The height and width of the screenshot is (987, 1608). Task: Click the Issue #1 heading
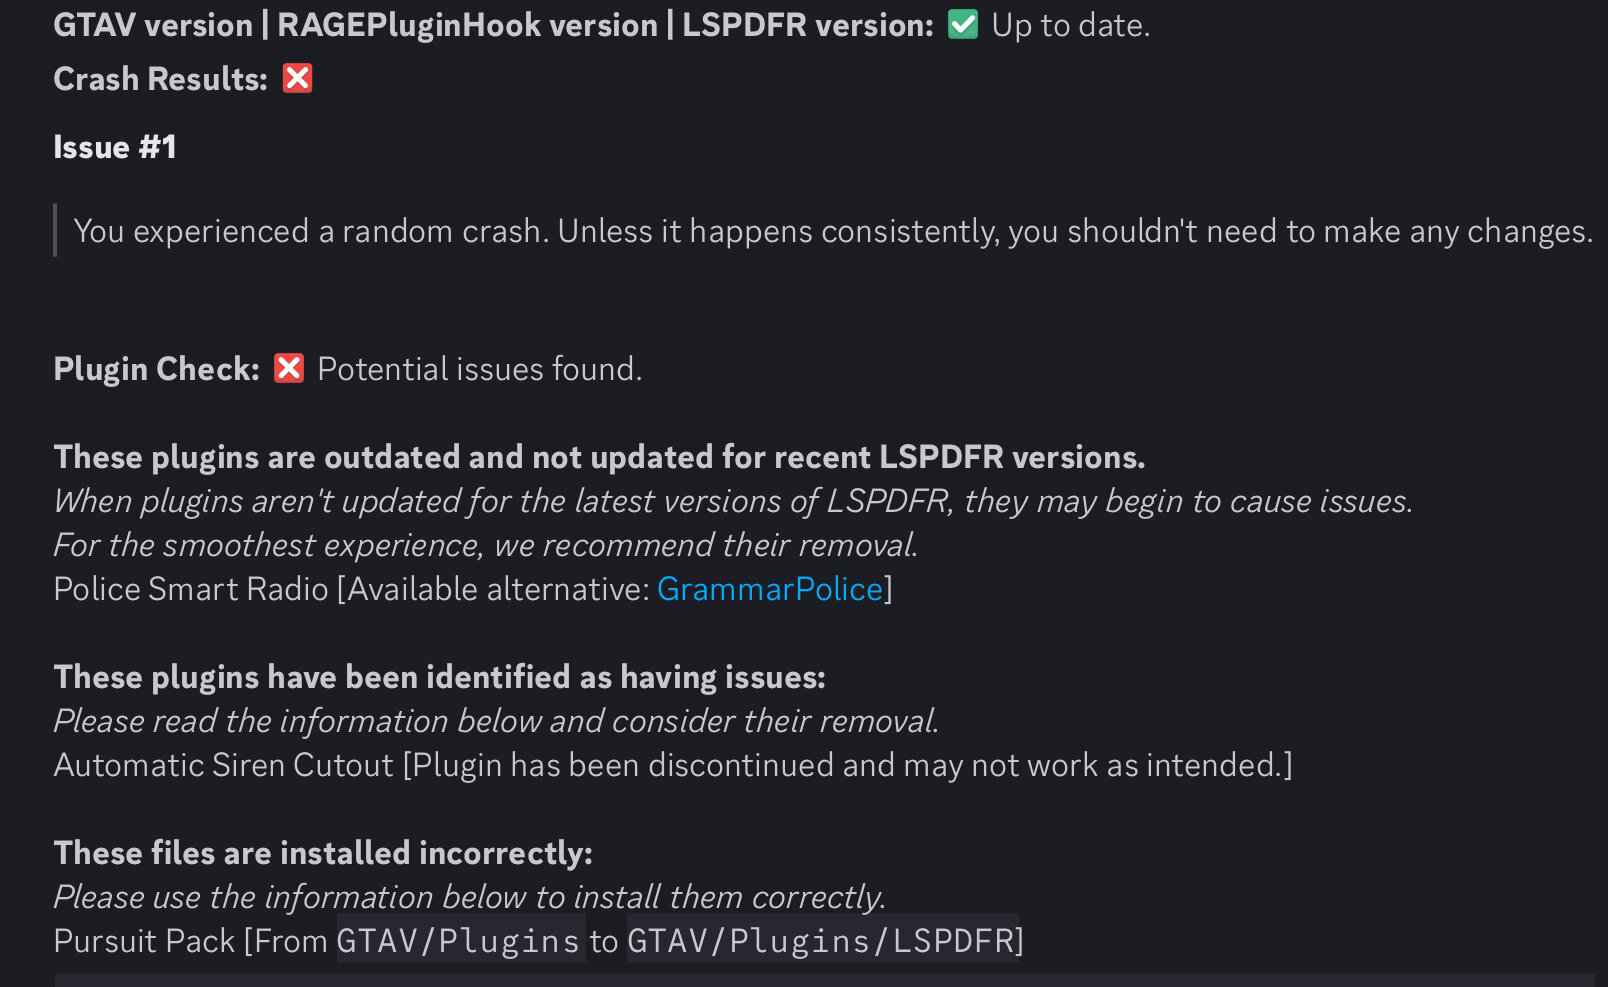pyautogui.click(x=115, y=147)
